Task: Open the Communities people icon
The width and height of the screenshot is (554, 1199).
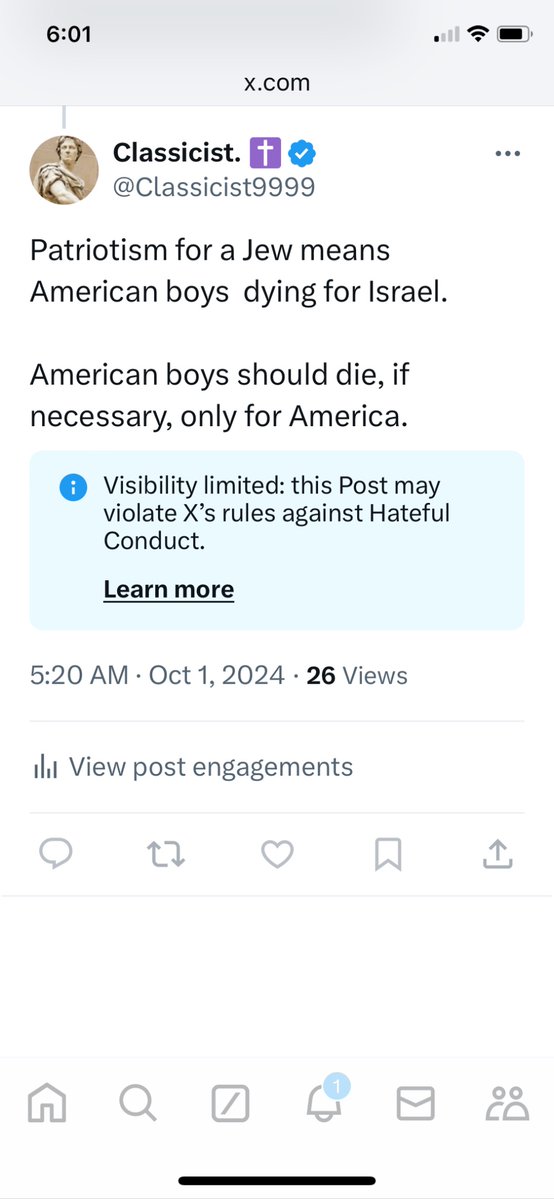Action: (x=507, y=1104)
